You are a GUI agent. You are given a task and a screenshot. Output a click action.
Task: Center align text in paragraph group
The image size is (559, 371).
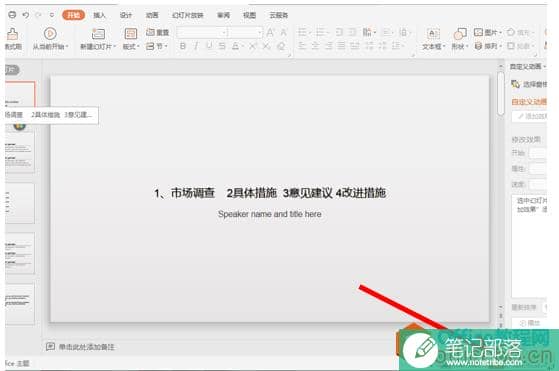(x=315, y=46)
